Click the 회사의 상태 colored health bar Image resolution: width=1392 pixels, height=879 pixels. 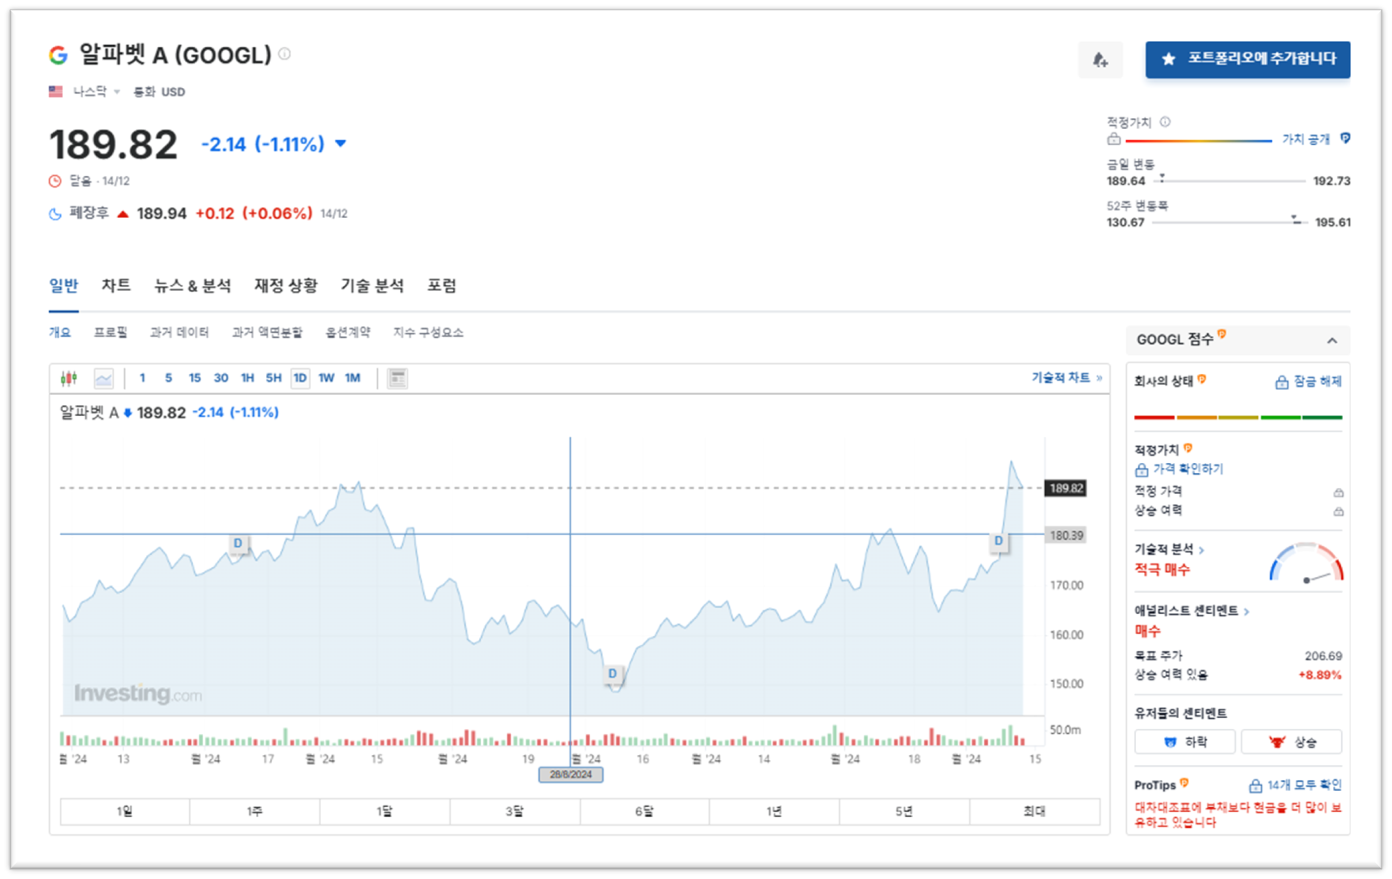click(x=1238, y=417)
